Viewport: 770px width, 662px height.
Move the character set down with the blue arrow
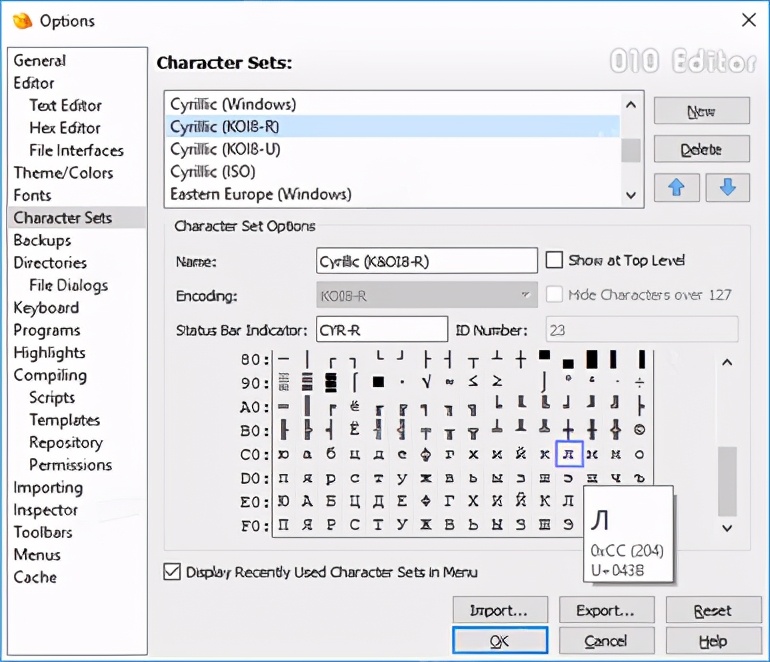[x=728, y=187]
